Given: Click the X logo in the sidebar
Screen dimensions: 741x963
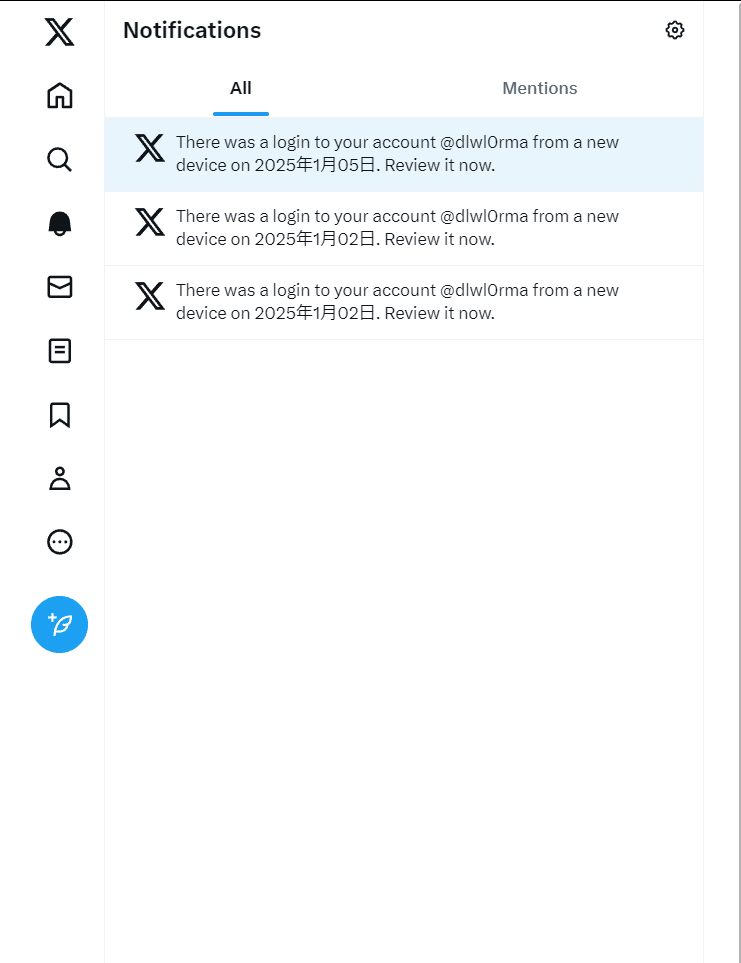Looking at the screenshot, I should coord(60,32).
